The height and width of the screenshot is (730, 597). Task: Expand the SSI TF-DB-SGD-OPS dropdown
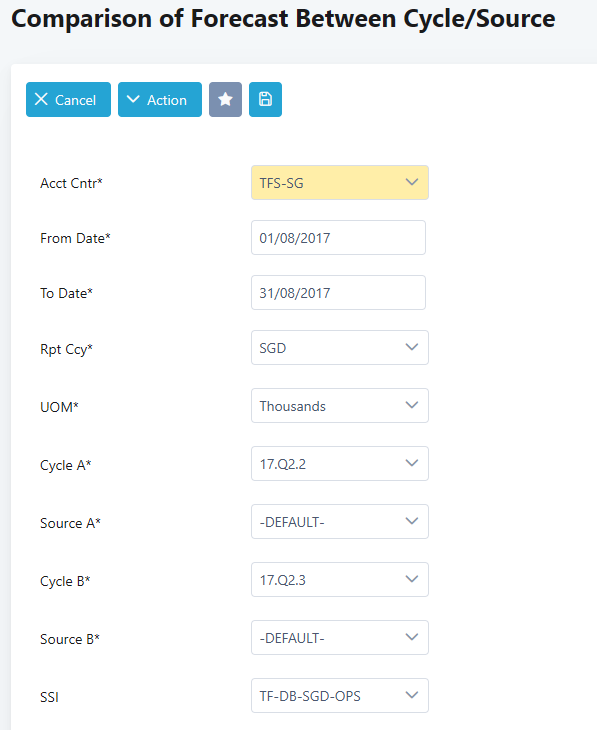coord(340,696)
